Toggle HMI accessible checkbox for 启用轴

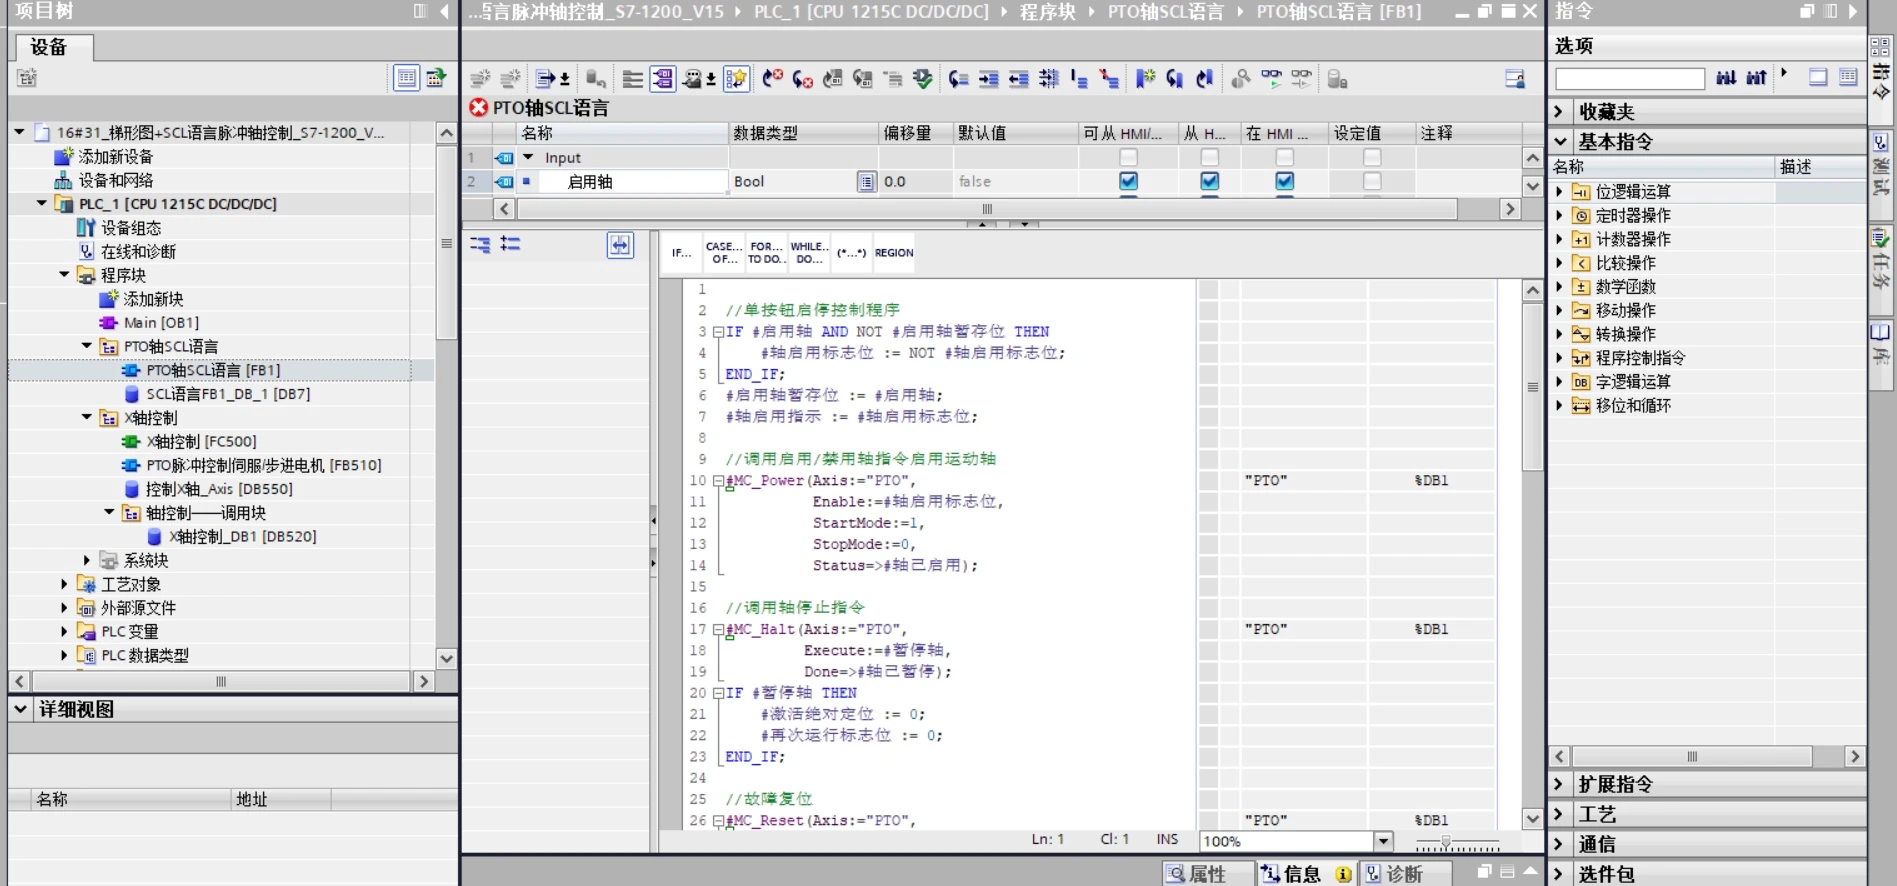coord(1128,181)
